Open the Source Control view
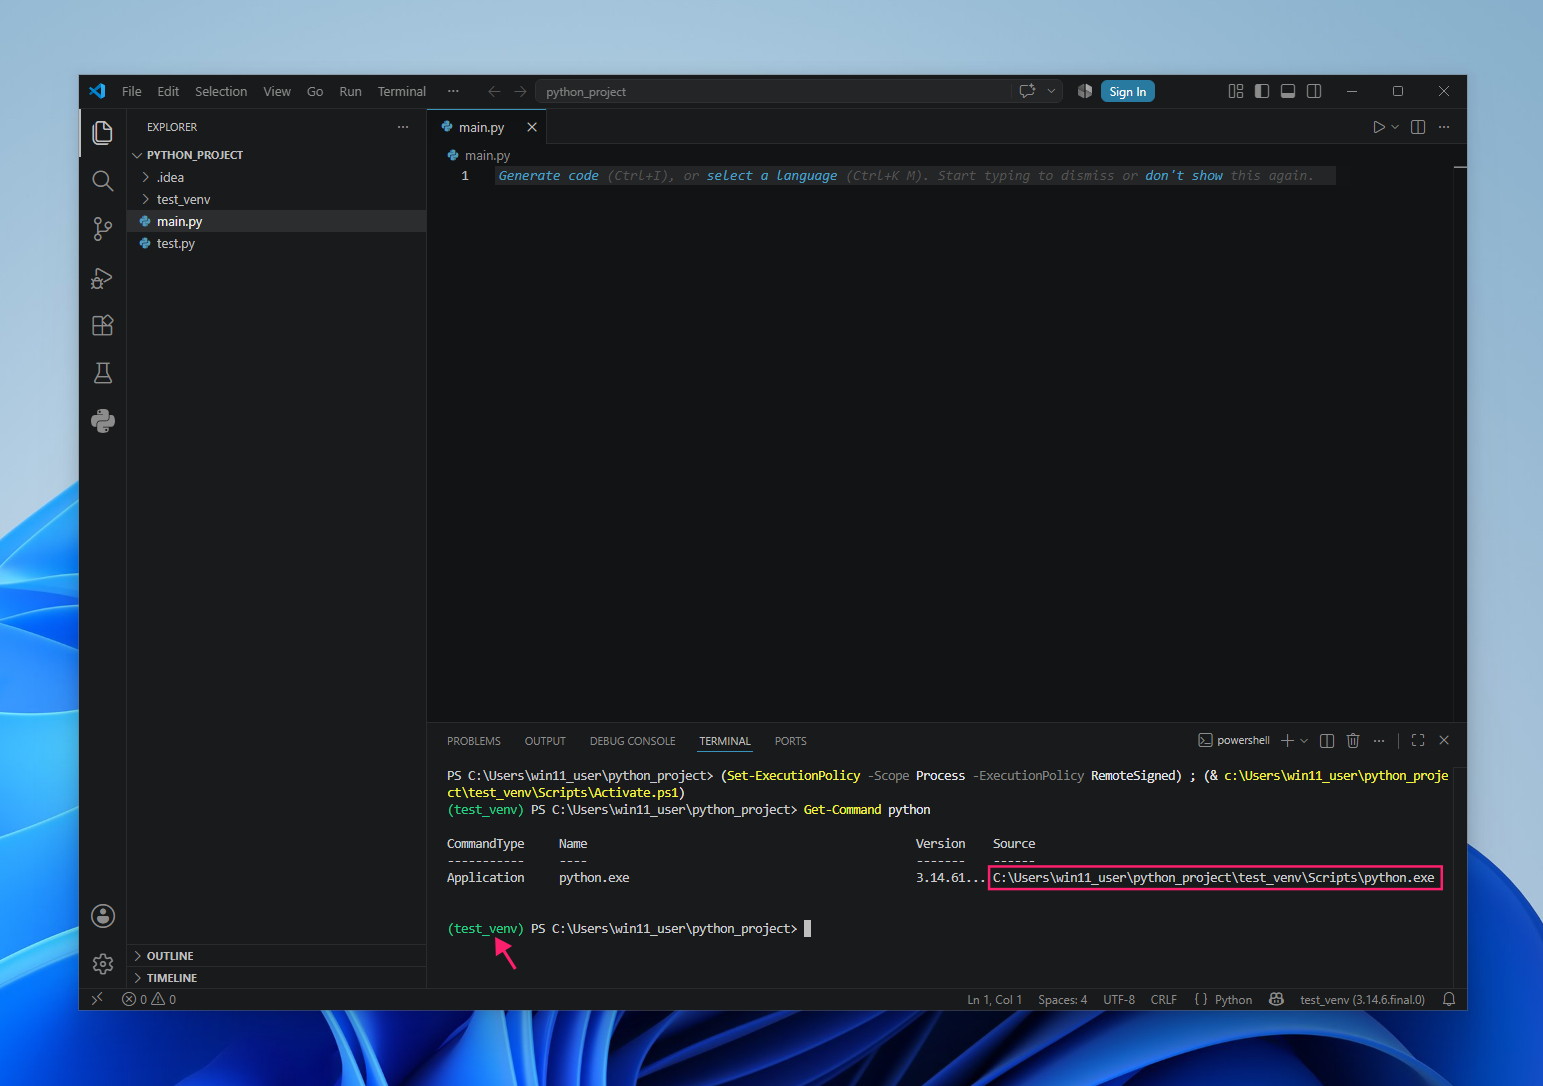The height and width of the screenshot is (1086, 1543). (102, 229)
